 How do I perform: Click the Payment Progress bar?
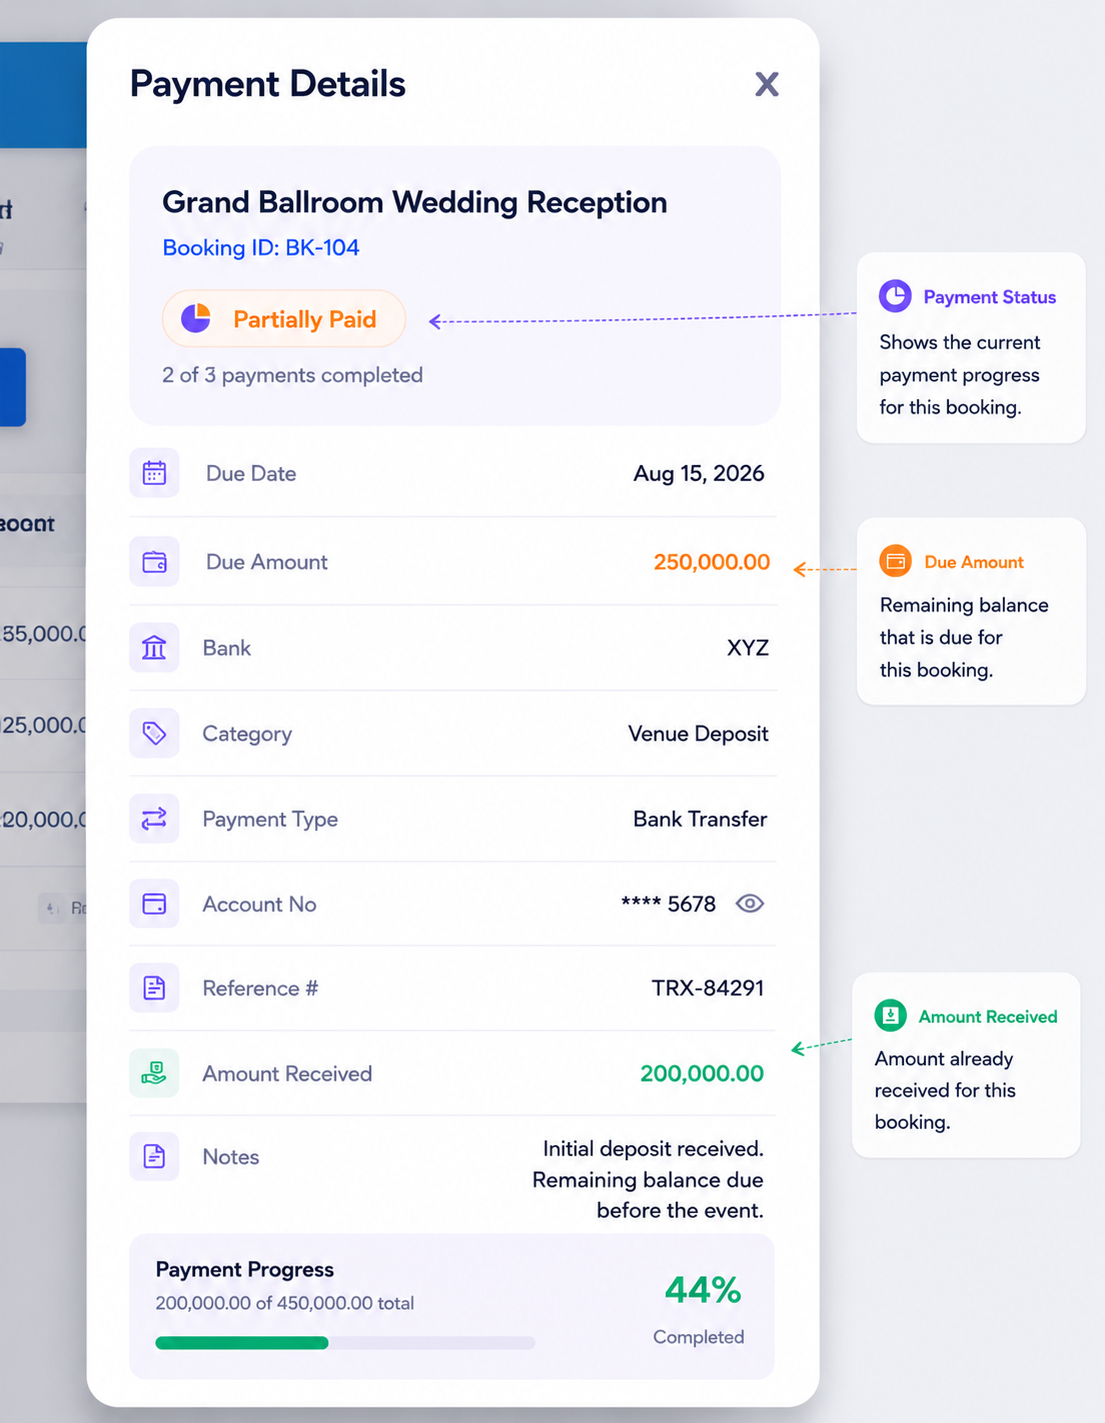click(345, 1343)
